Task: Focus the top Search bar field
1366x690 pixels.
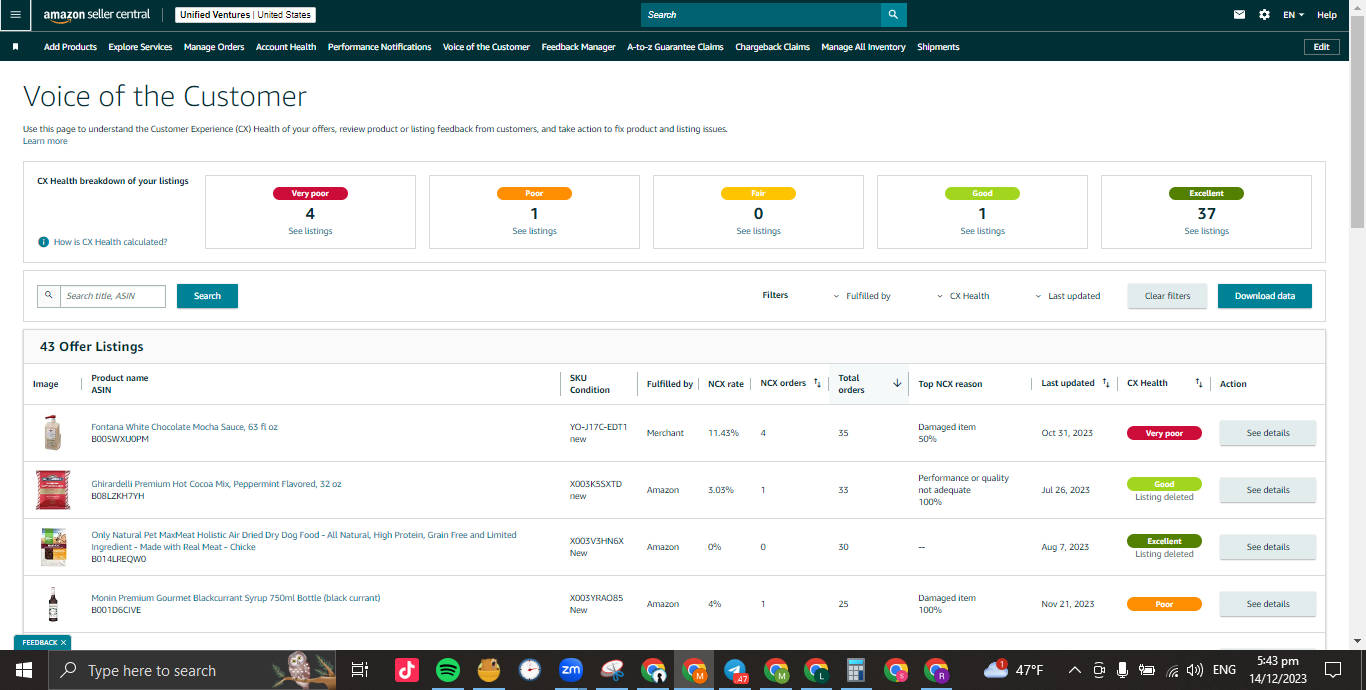Action: (x=760, y=15)
